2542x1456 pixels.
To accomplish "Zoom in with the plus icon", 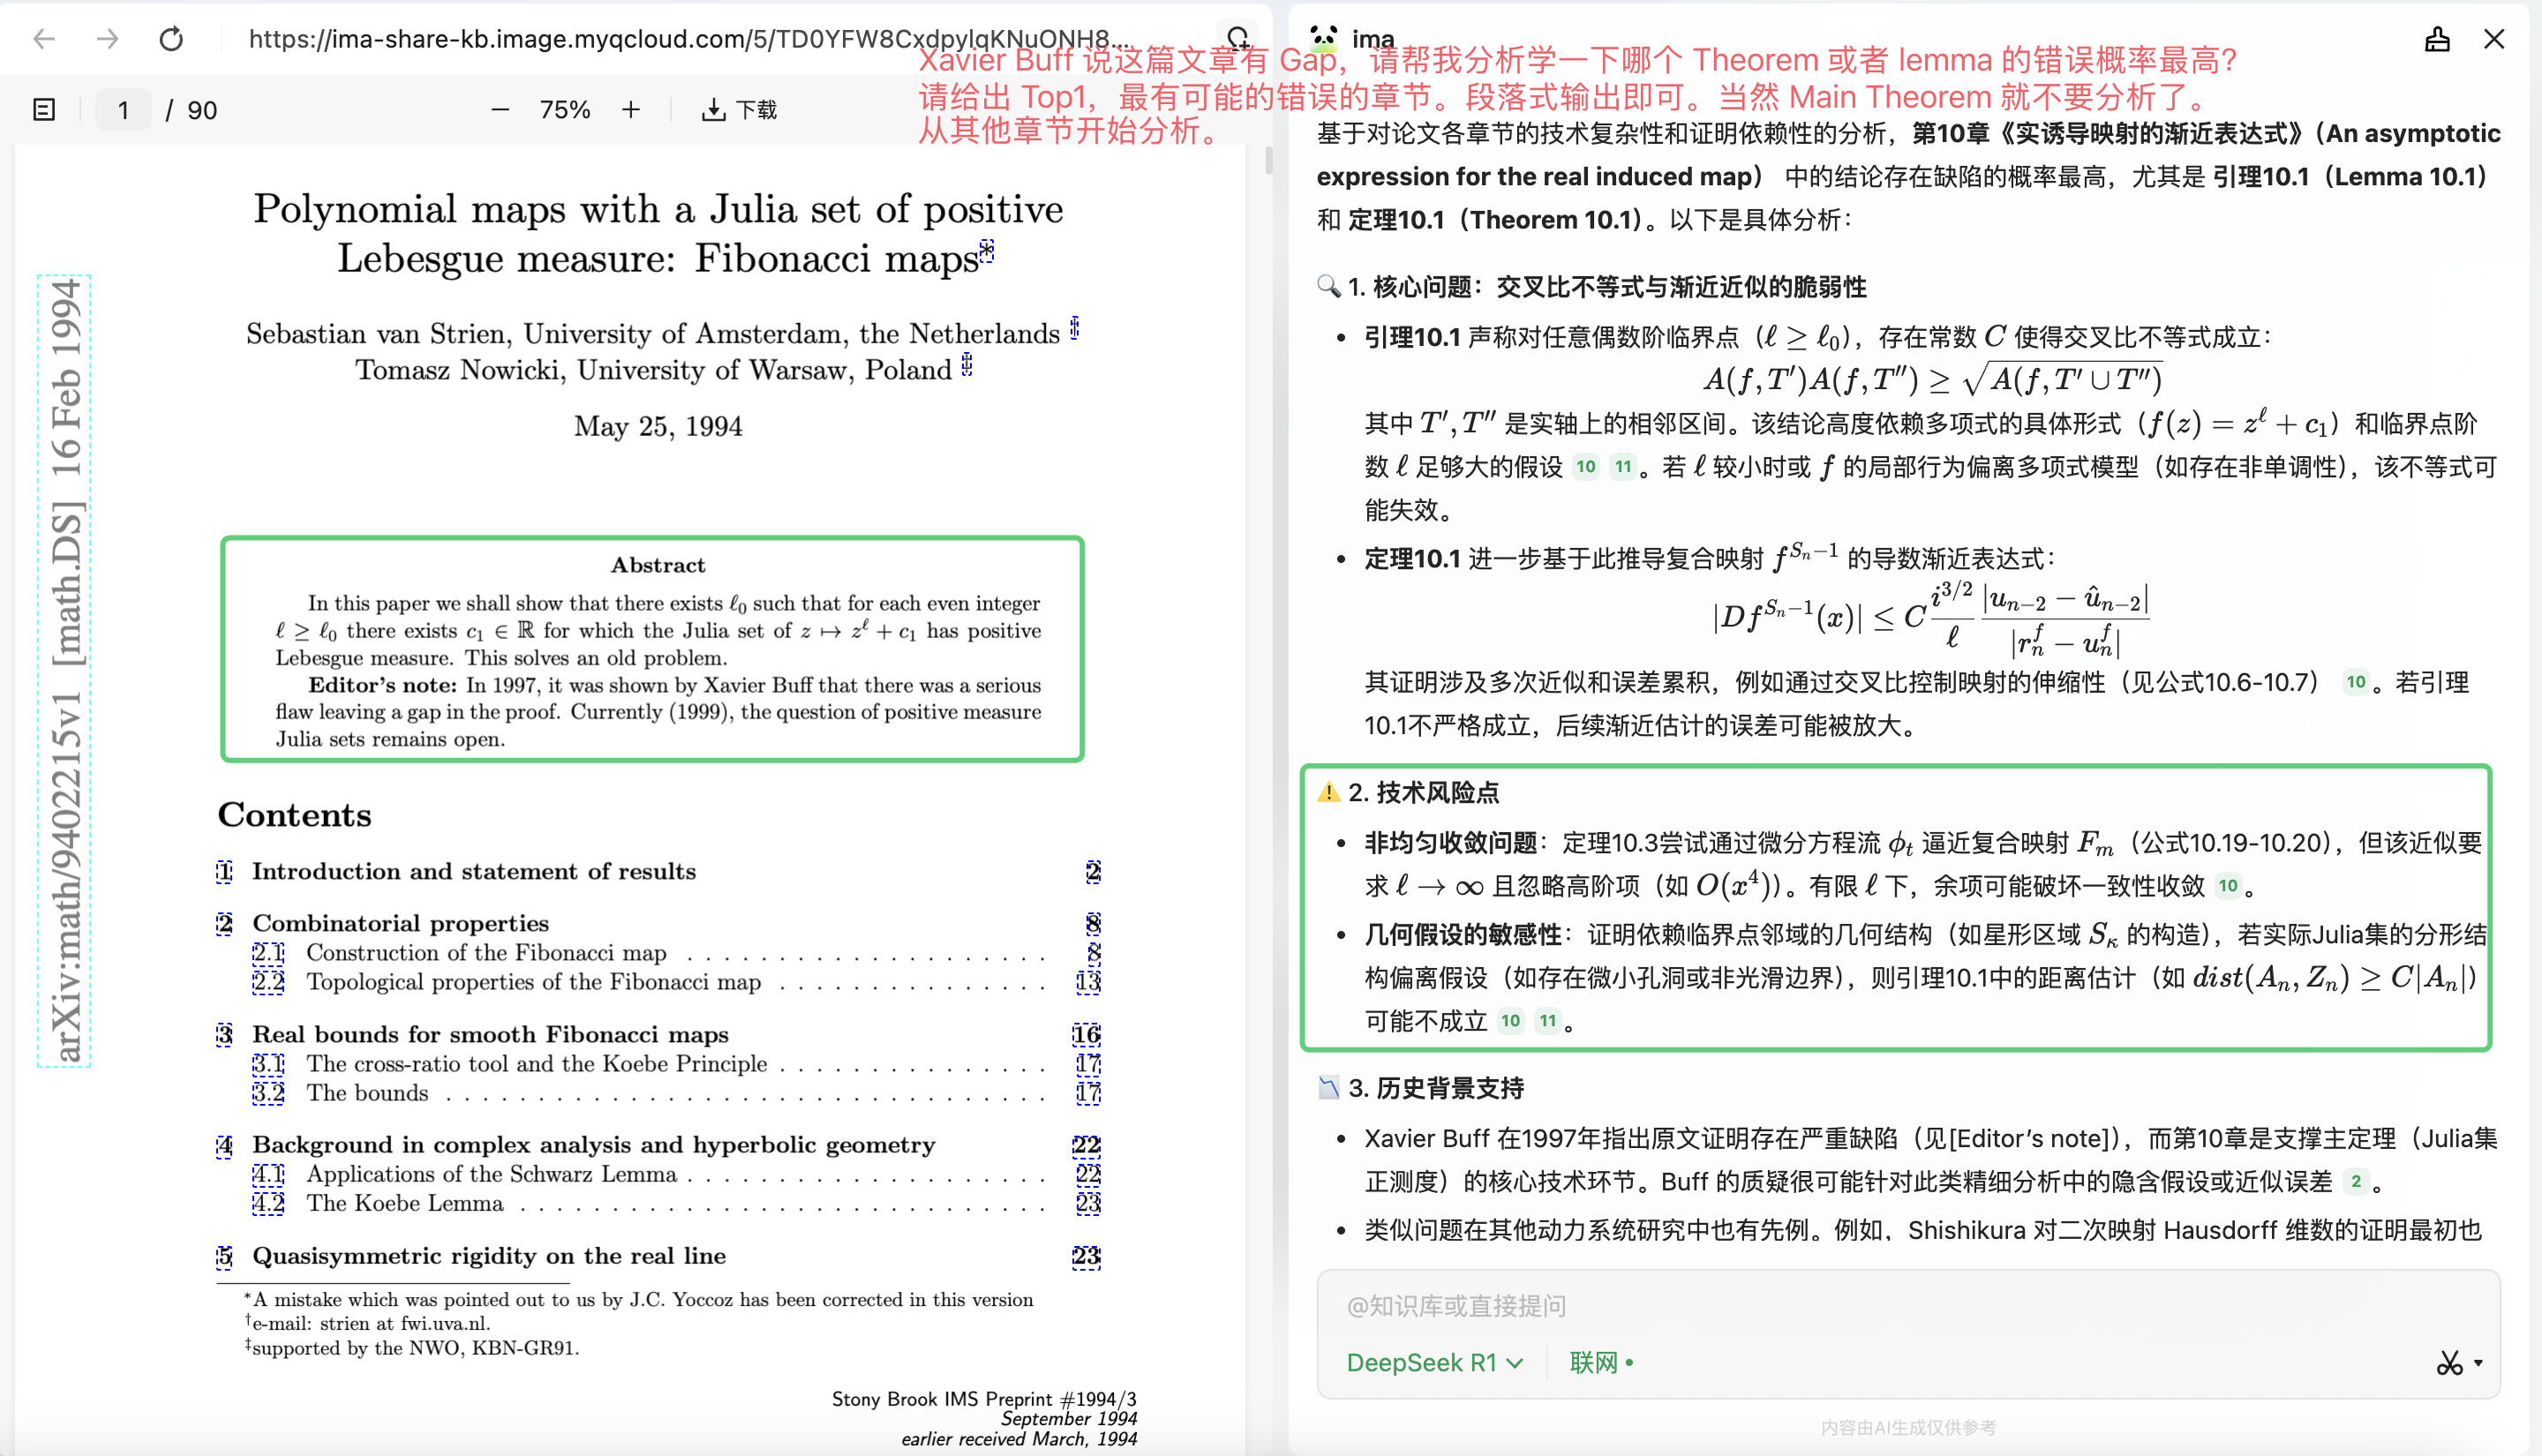I will 631,110.
